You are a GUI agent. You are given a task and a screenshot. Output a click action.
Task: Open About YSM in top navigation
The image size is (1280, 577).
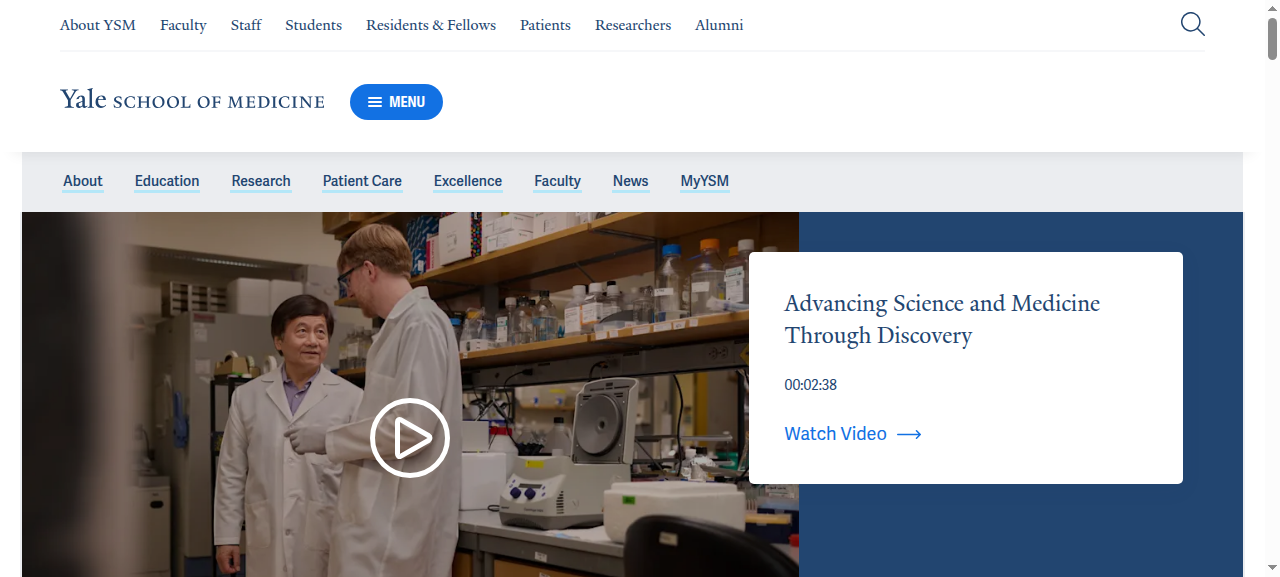[x=98, y=25]
